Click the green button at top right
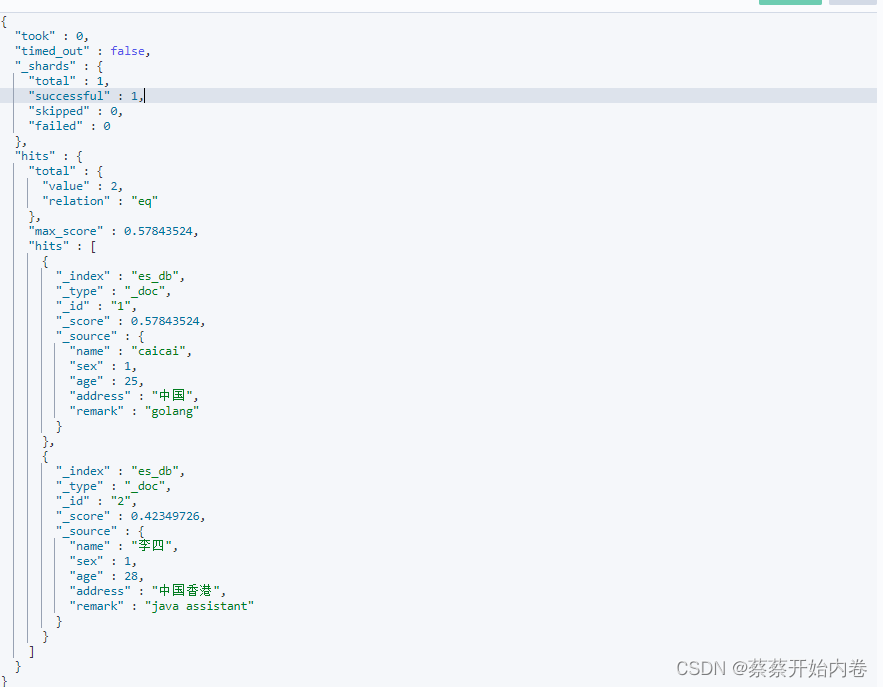883x687 pixels. point(790,2)
